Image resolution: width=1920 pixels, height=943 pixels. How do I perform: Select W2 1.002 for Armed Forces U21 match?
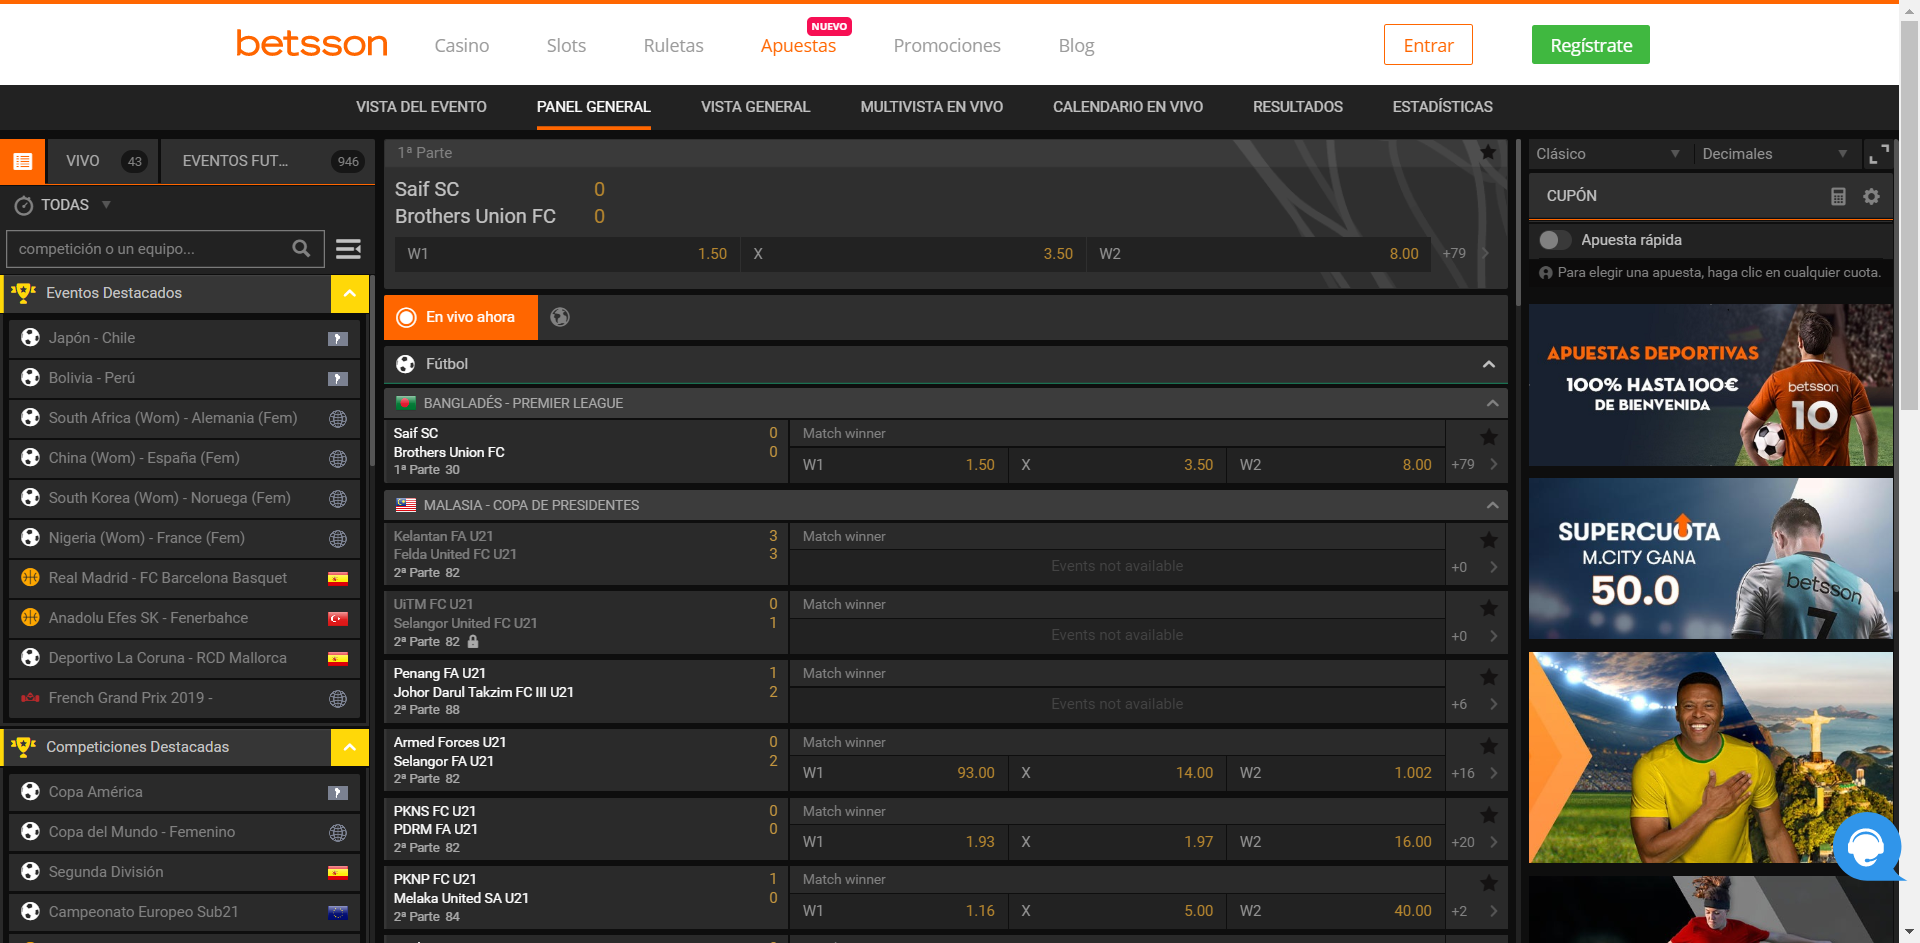click(1336, 773)
